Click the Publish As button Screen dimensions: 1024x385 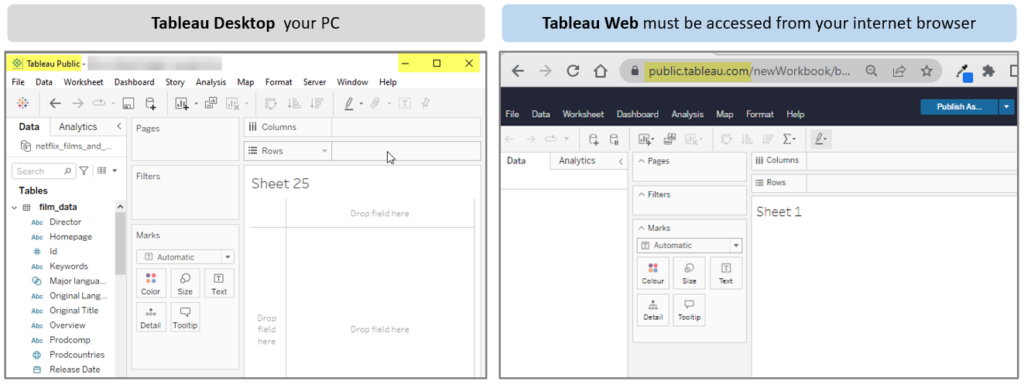(959, 107)
